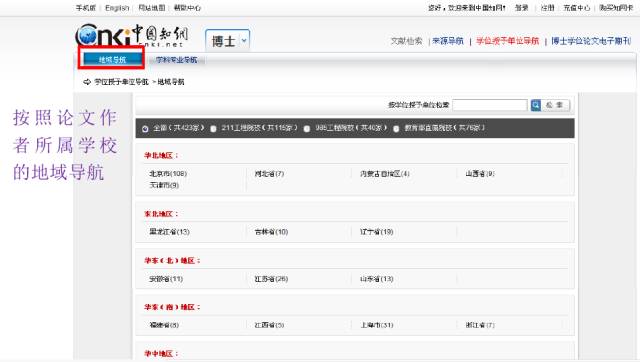Select the 教育部直属院校 radio button
Screen dimensions: 640x362
[x=396, y=129]
